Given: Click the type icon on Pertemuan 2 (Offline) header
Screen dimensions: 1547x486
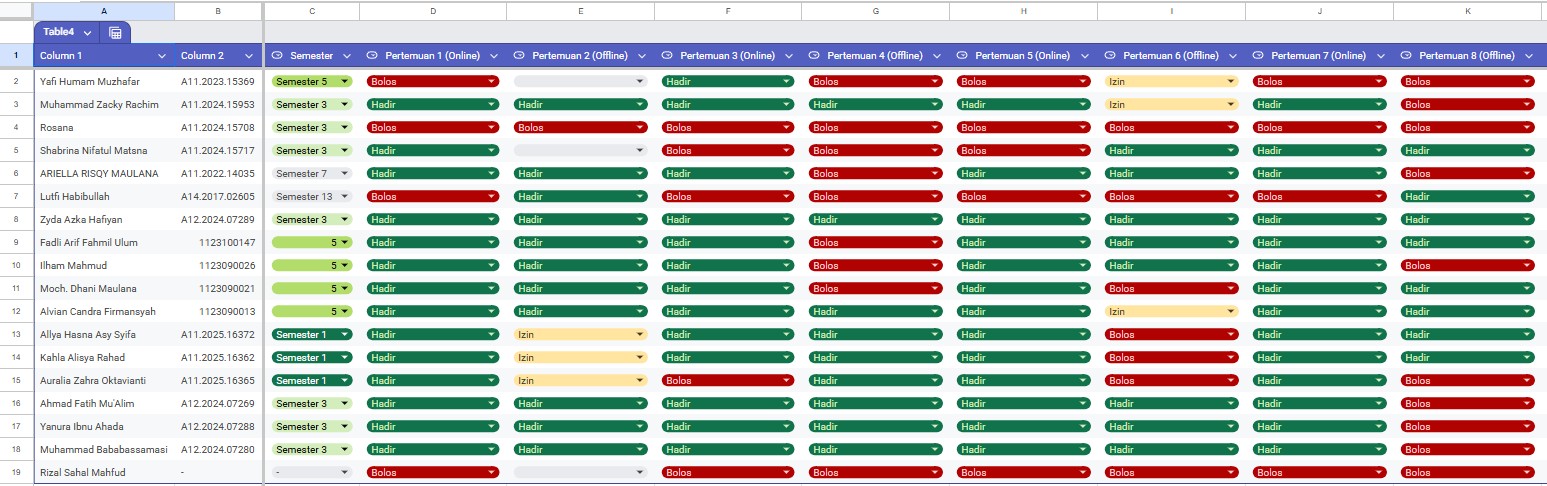Looking at the screenshot, I should pos(519,56).
